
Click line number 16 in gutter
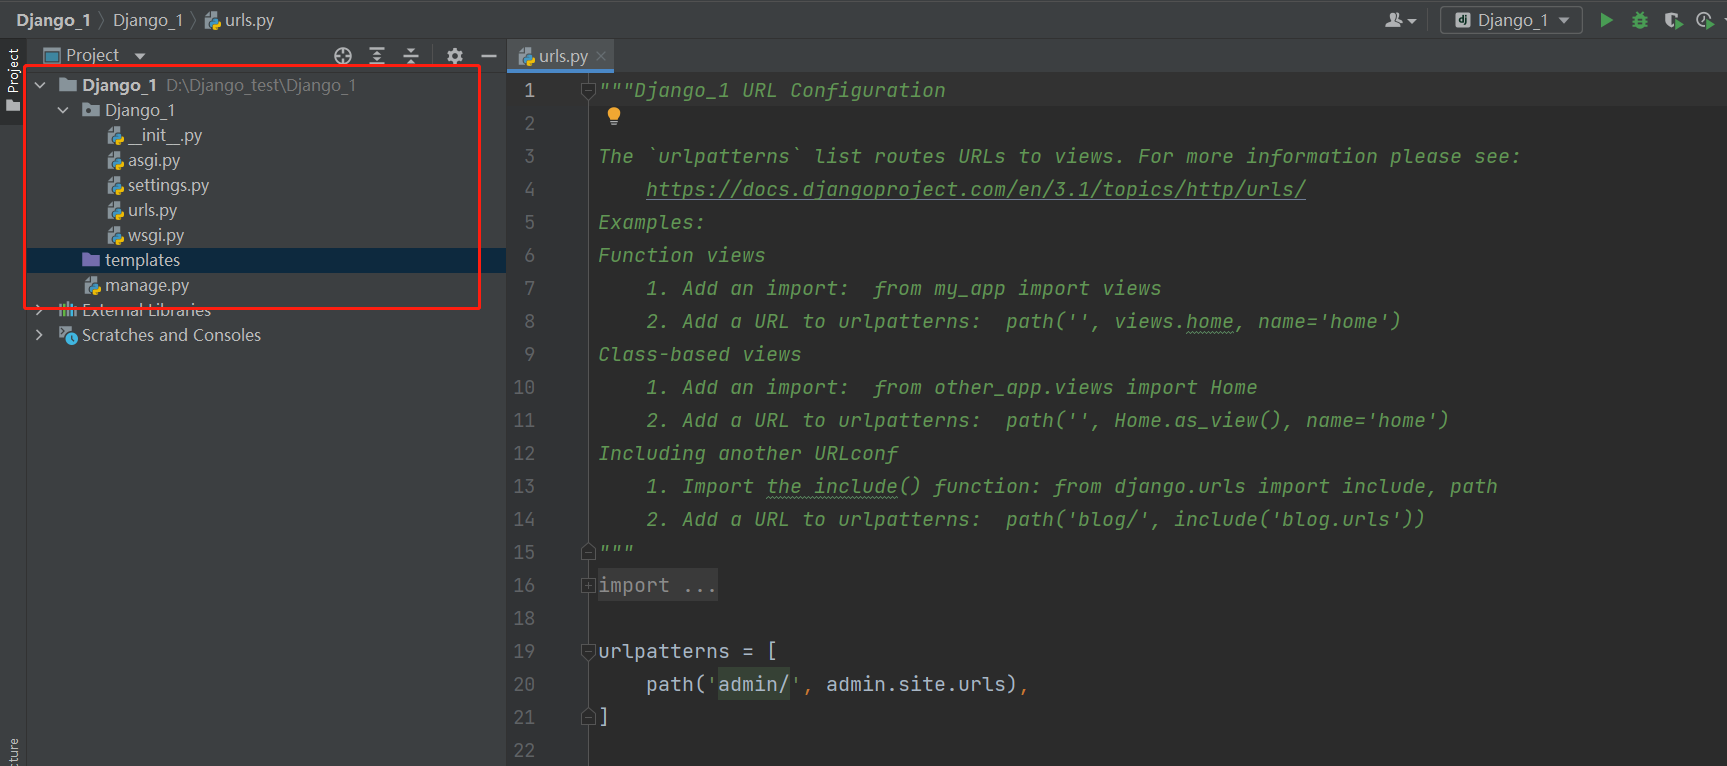(x=524, y=585)
